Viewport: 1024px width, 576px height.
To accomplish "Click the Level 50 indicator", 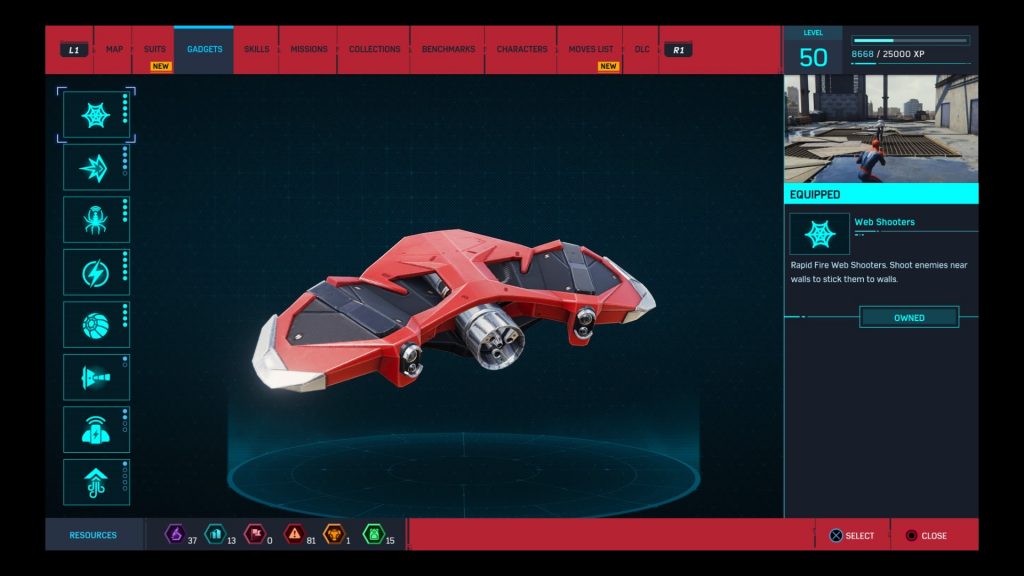I will [x=813, y=51].
